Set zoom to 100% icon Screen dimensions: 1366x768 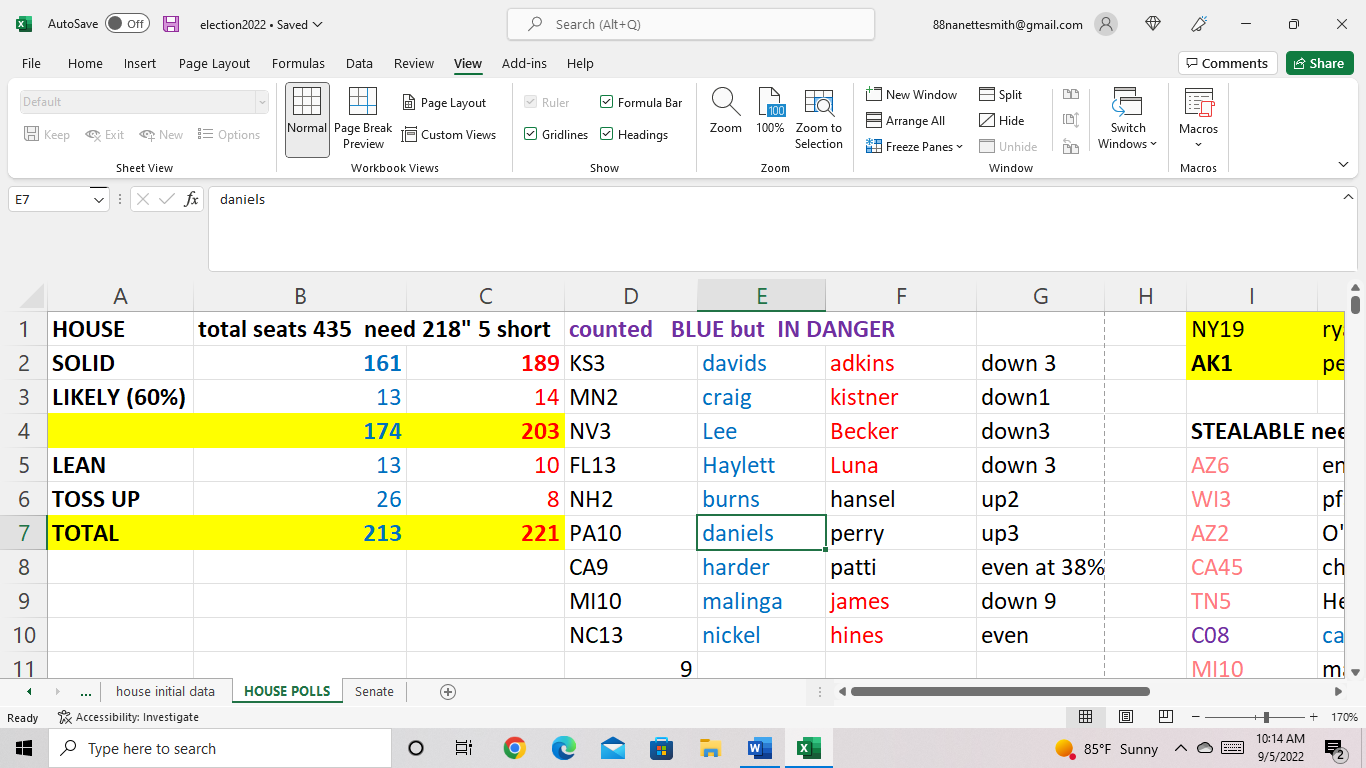[x=770, y=103]
